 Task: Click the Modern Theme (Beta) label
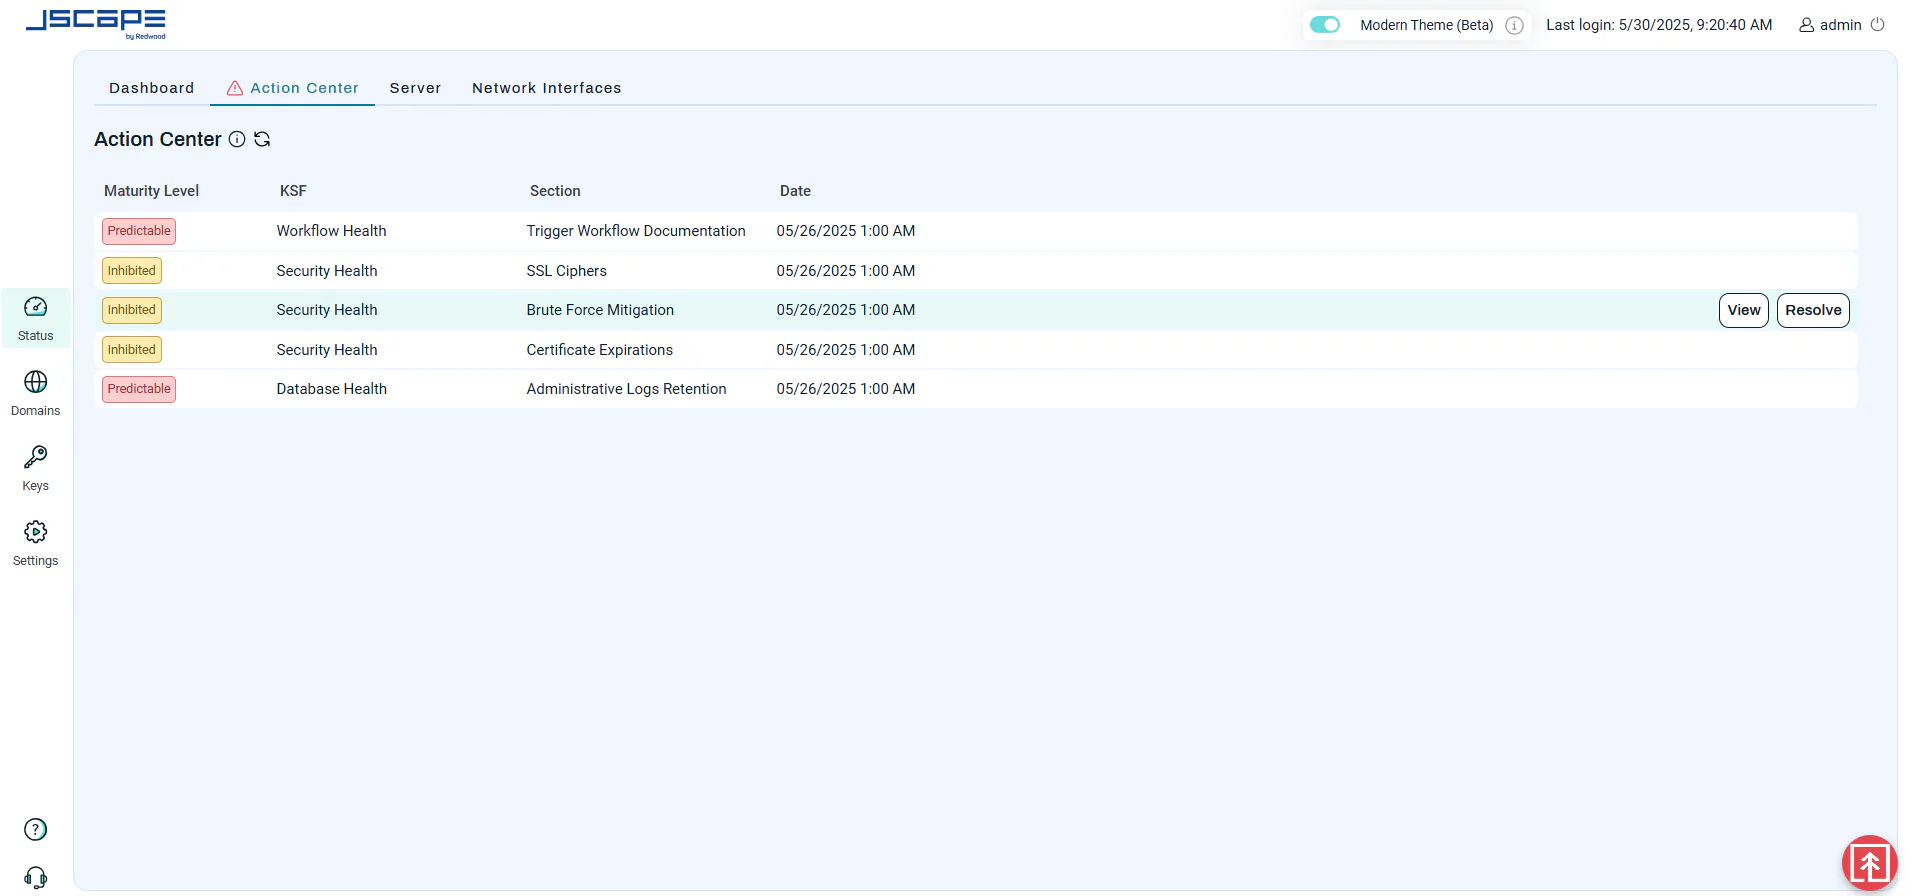(x=1427, y=25)
